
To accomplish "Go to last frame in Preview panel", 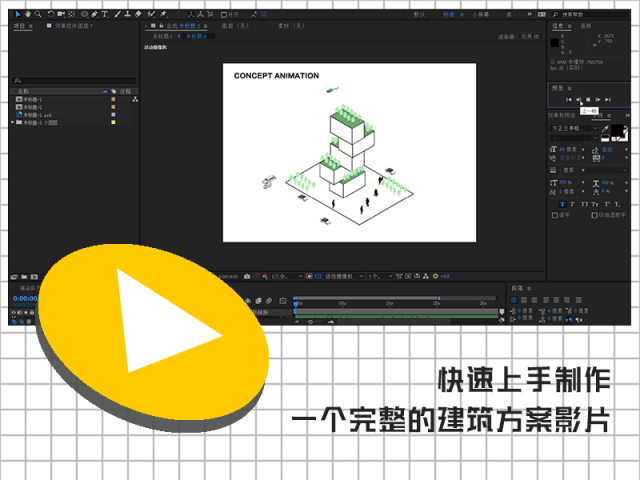I will [608, 100].
